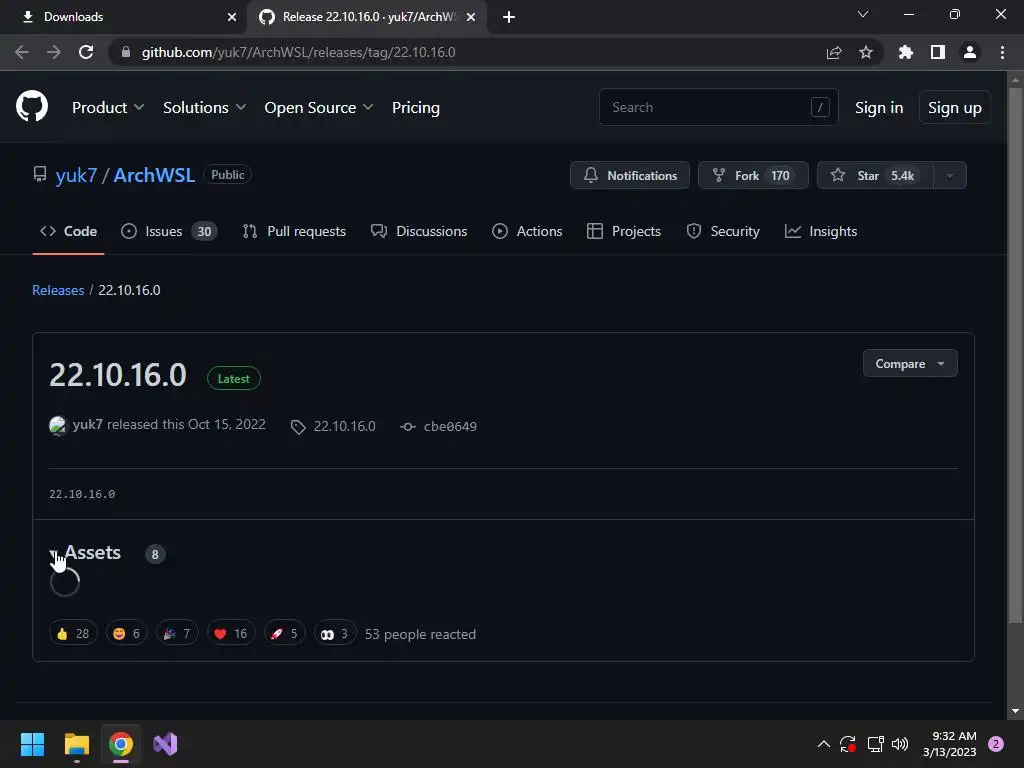Open the tab search chevron

tap(863, 14)
